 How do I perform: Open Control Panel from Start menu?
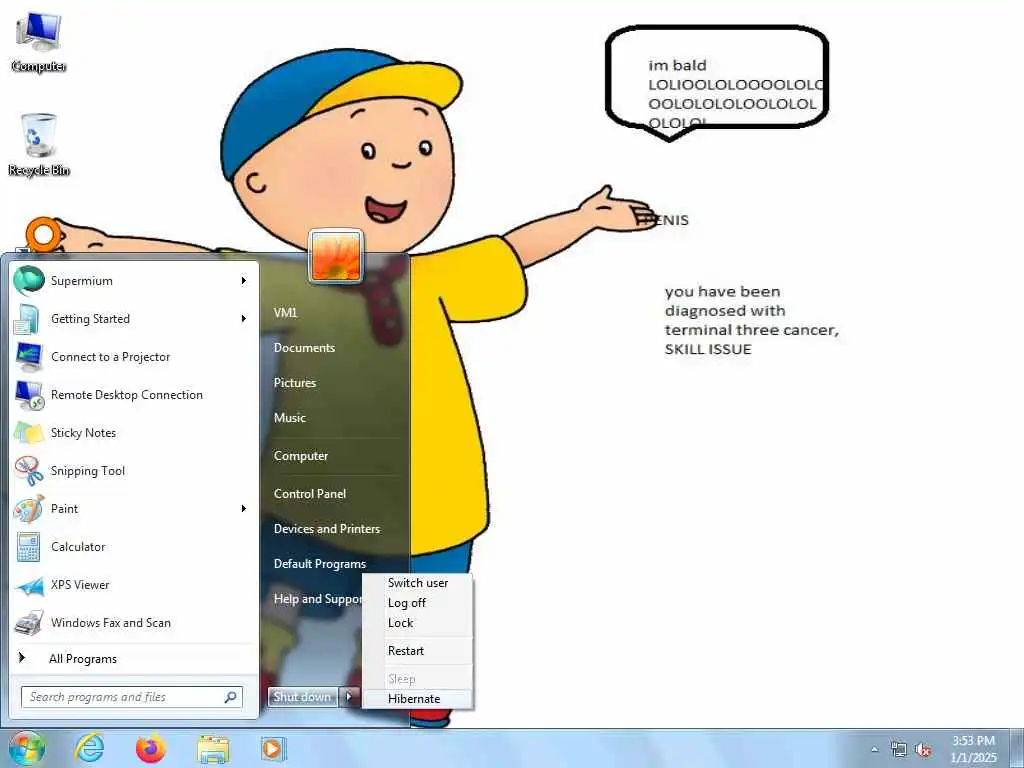310,494
